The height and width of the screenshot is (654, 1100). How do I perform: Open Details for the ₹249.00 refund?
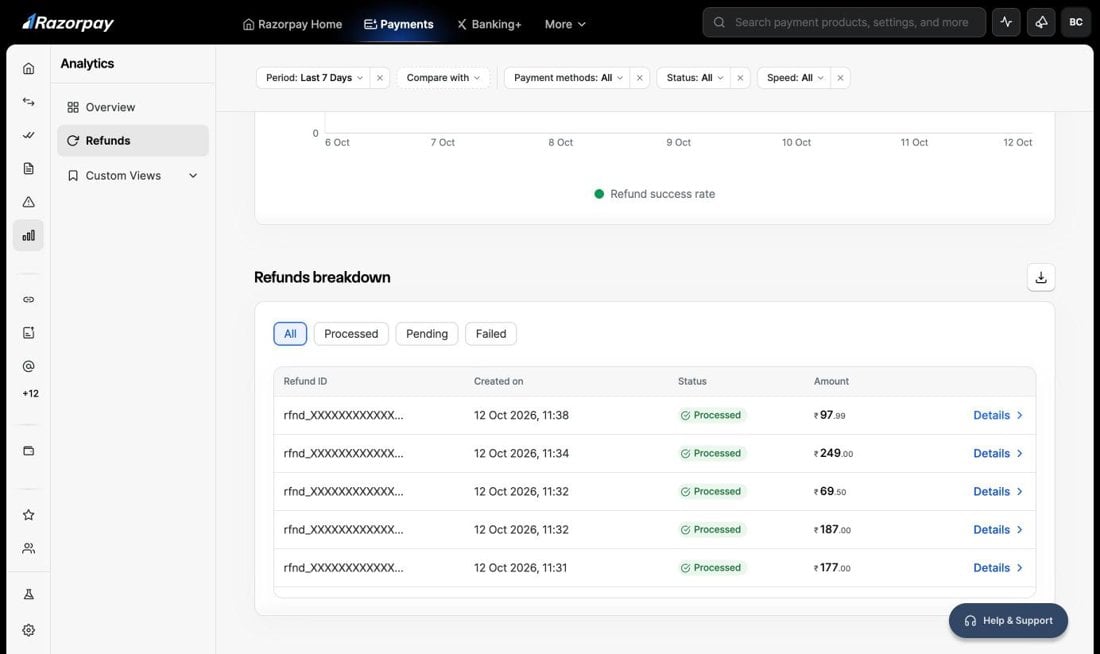pos(998,453)
